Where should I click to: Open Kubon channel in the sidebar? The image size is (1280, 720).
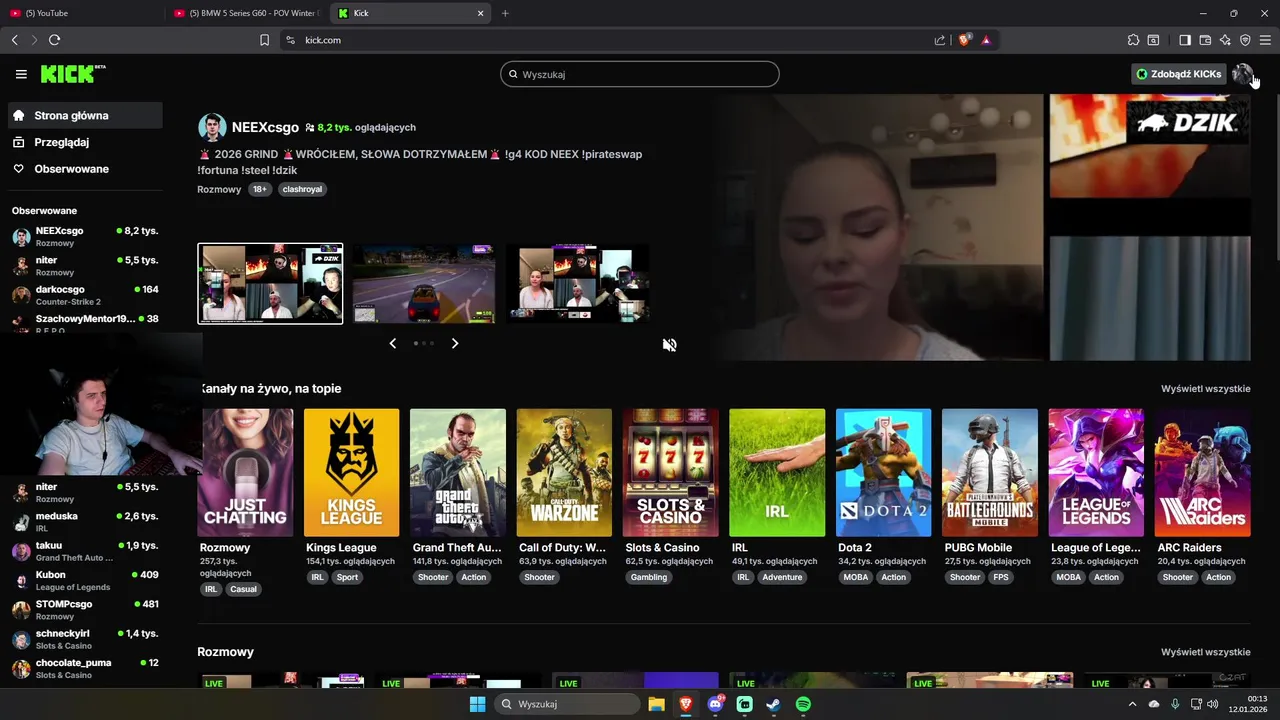pos(85,581)
